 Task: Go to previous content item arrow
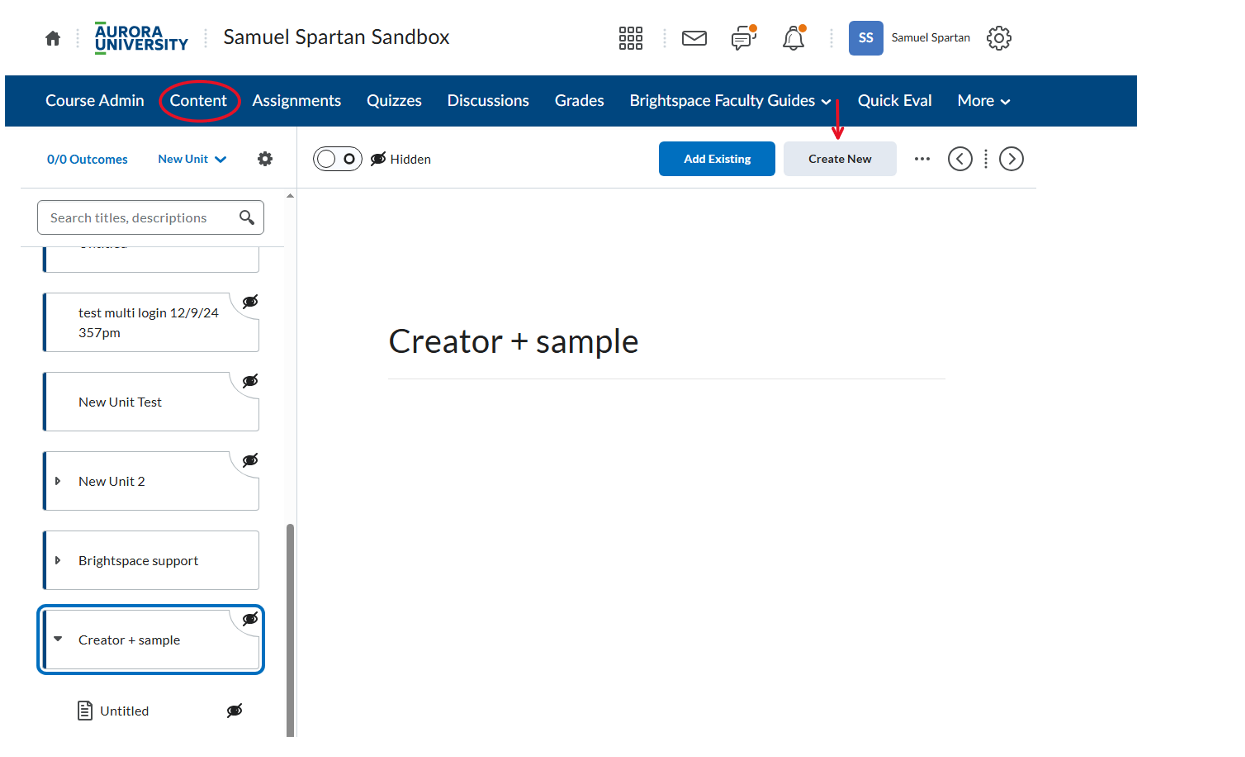[960, 159]
